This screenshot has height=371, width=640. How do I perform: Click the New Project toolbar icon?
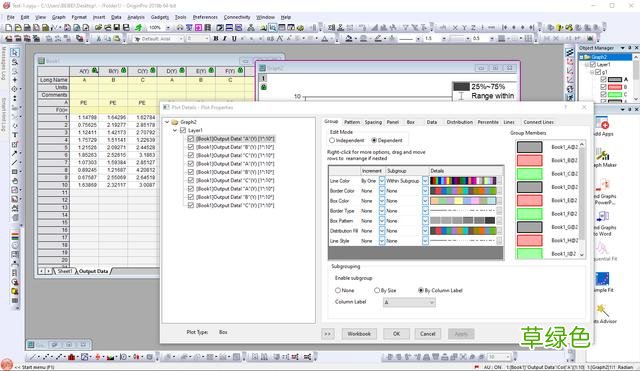(x=9, y=28)
